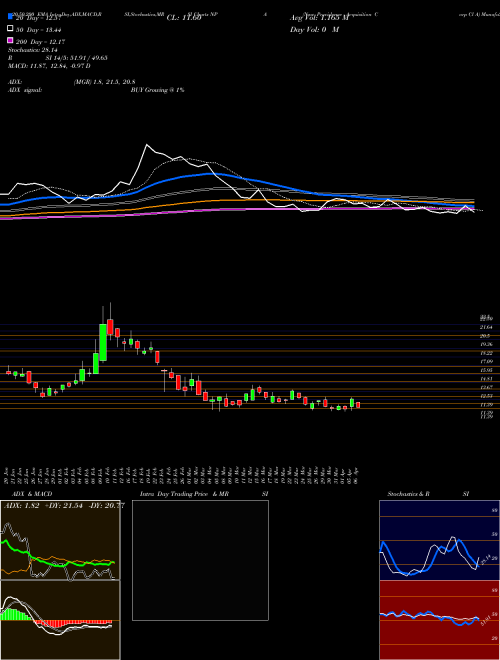Click the 'CL: 11.60' closing price
The height and width of the screenshot is (660, 500).
point(184,18)
